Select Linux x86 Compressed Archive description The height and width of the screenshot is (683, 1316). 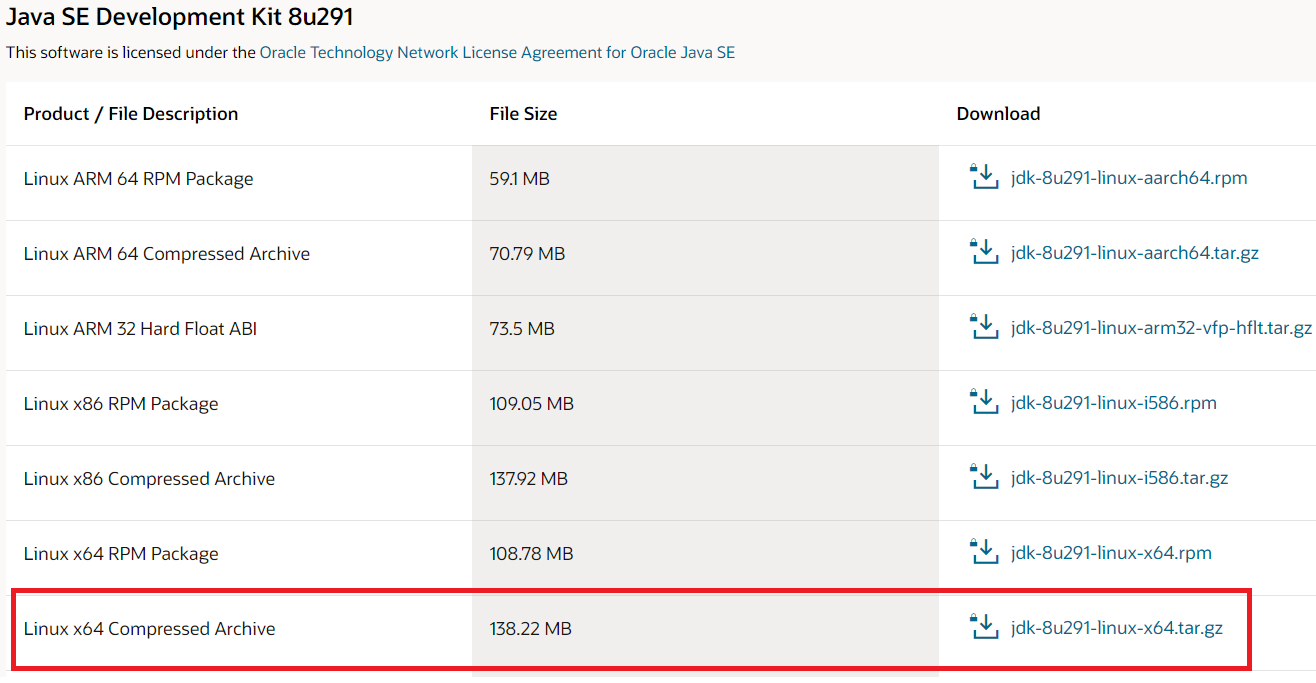click(x=149, y=479)
